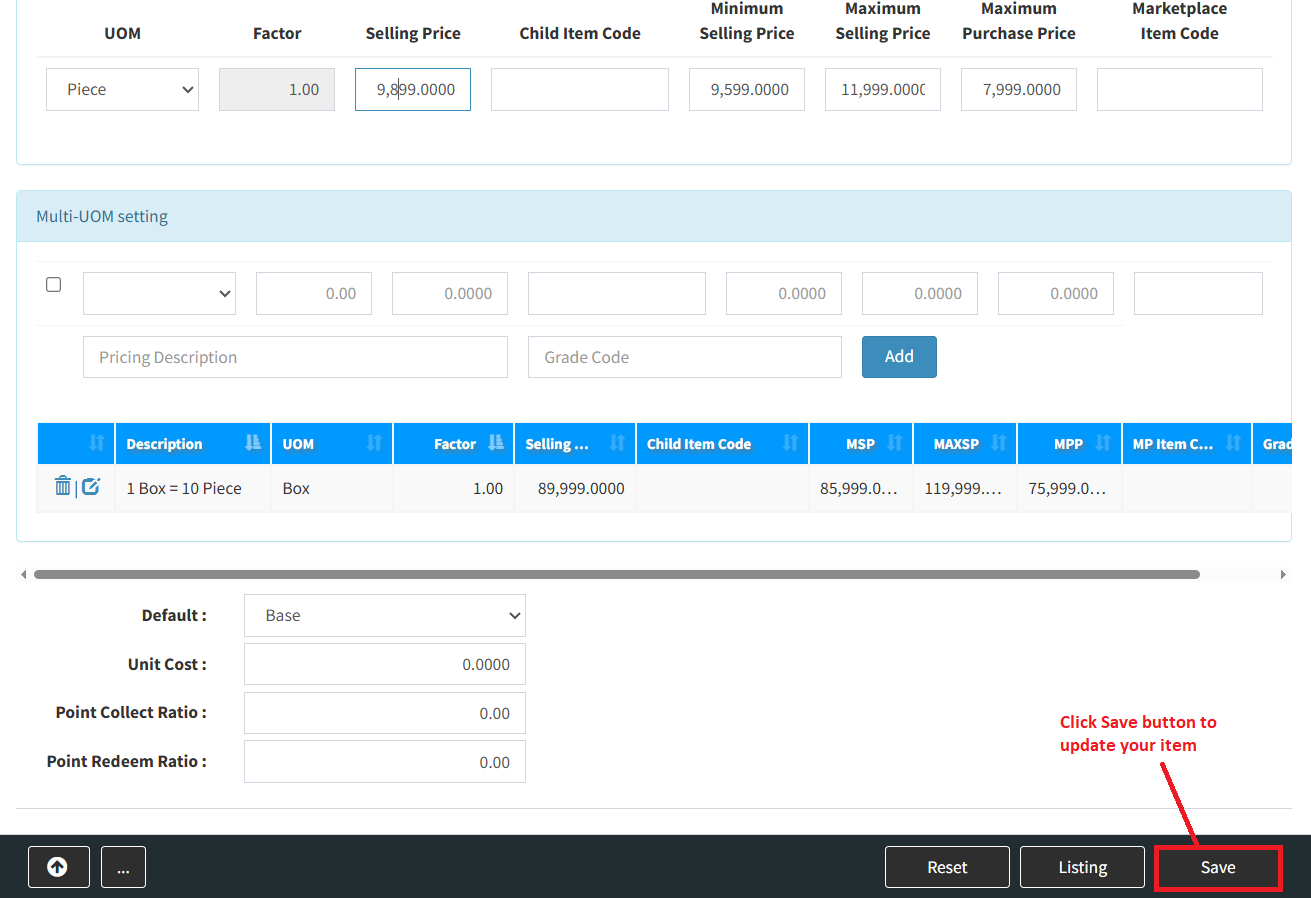This screenshot has height=898, width=1311.
Task: Click the Save button
Action: [x=1217, y=867]
